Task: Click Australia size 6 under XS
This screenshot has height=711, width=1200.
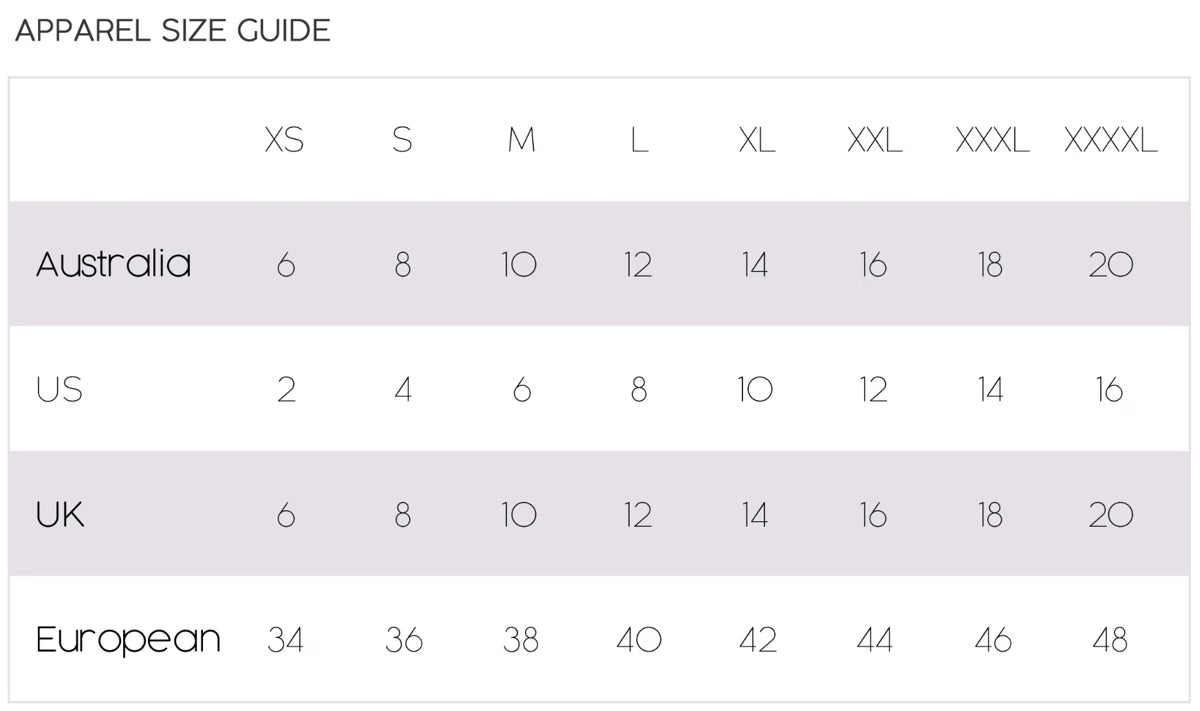Action: point(286,265)
